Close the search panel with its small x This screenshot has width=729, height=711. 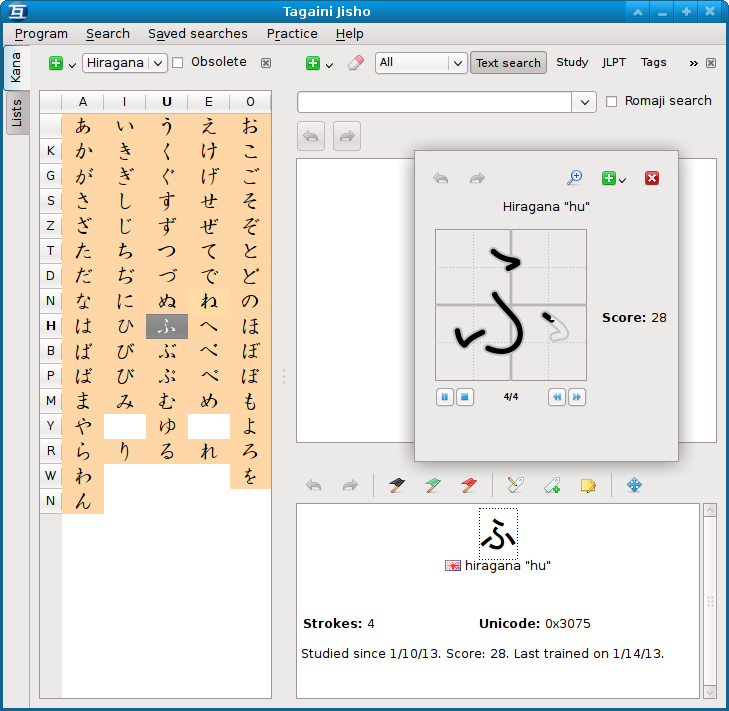(711, 63)
